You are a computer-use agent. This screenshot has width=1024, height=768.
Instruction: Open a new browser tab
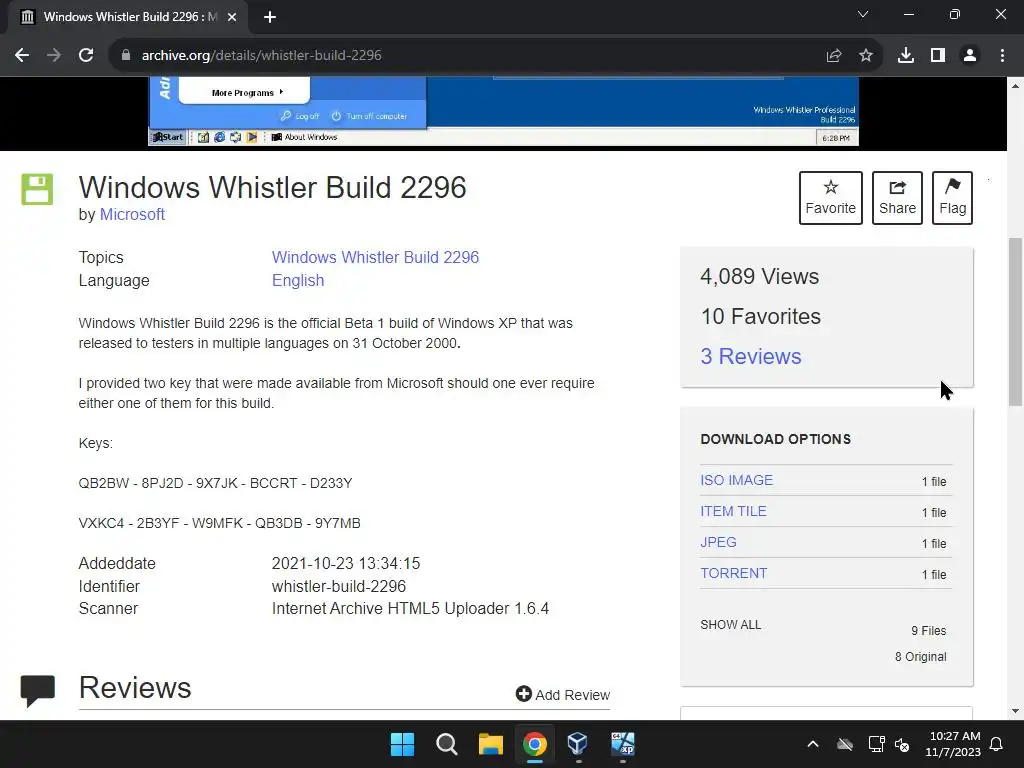tap(270, 17)
